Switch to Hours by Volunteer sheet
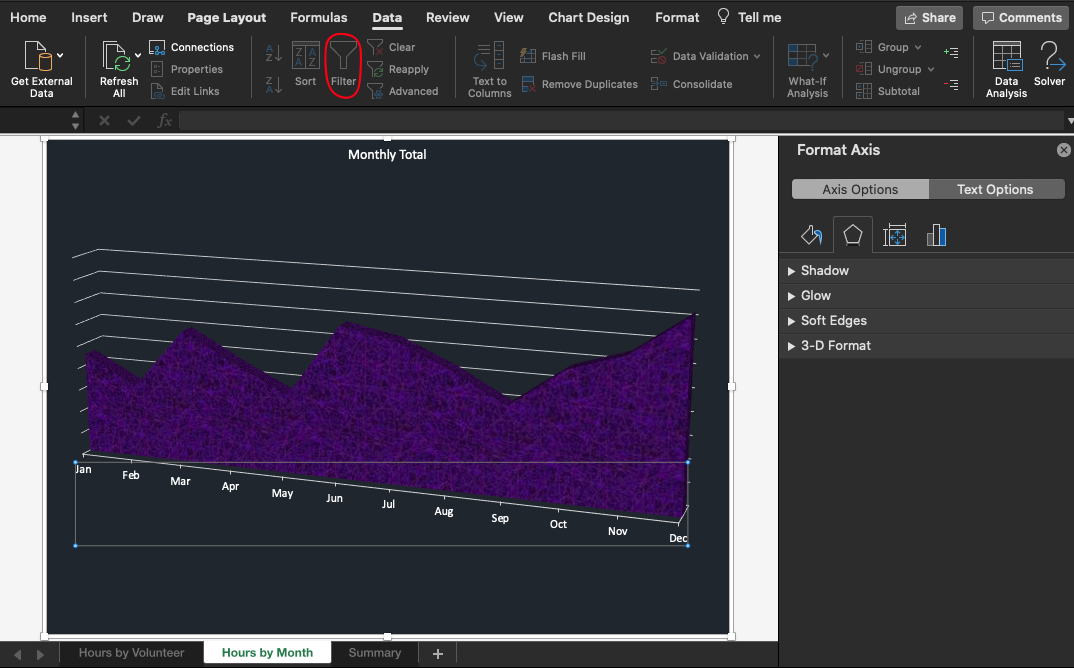 tap(132, 653)
